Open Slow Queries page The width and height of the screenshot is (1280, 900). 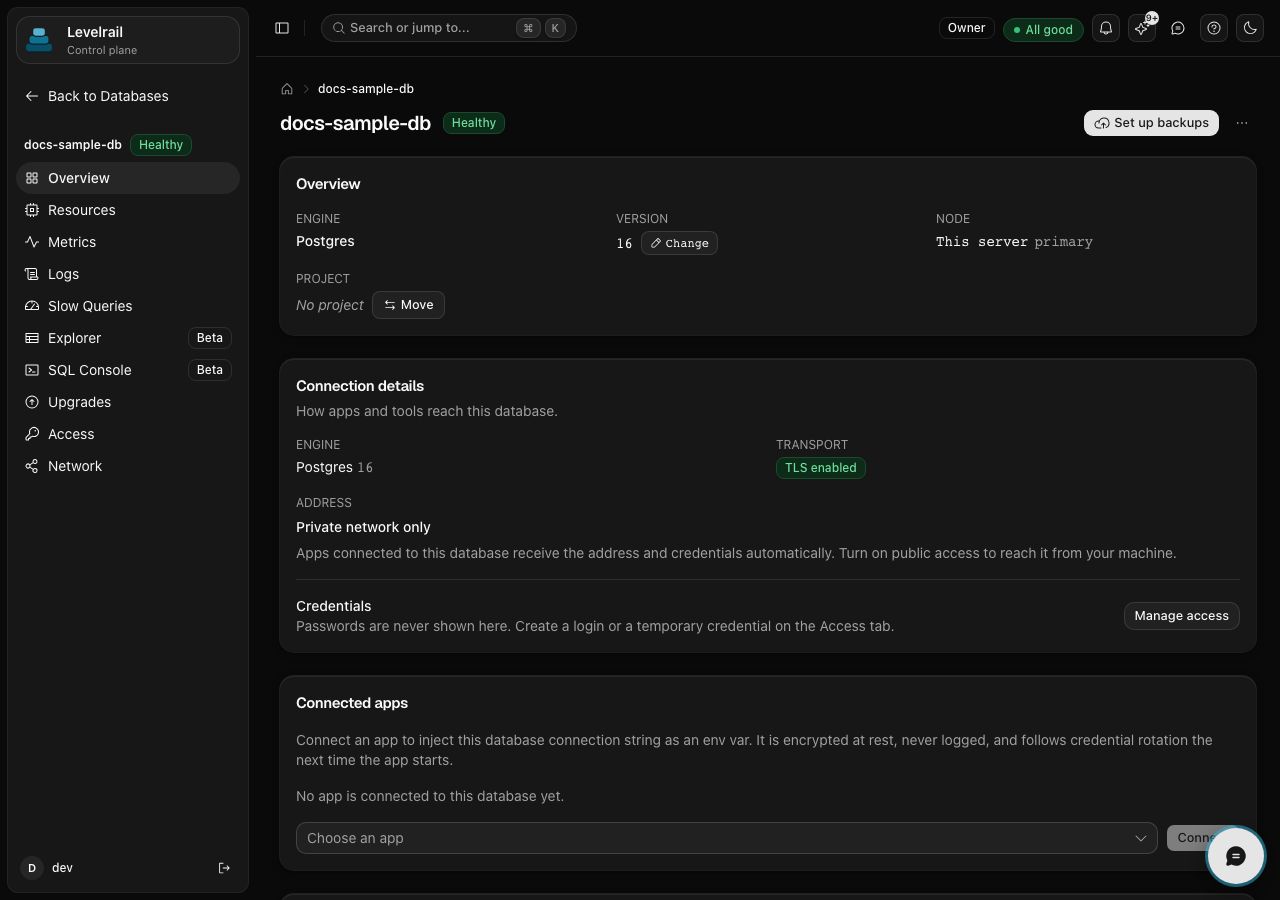click(128, 306)
